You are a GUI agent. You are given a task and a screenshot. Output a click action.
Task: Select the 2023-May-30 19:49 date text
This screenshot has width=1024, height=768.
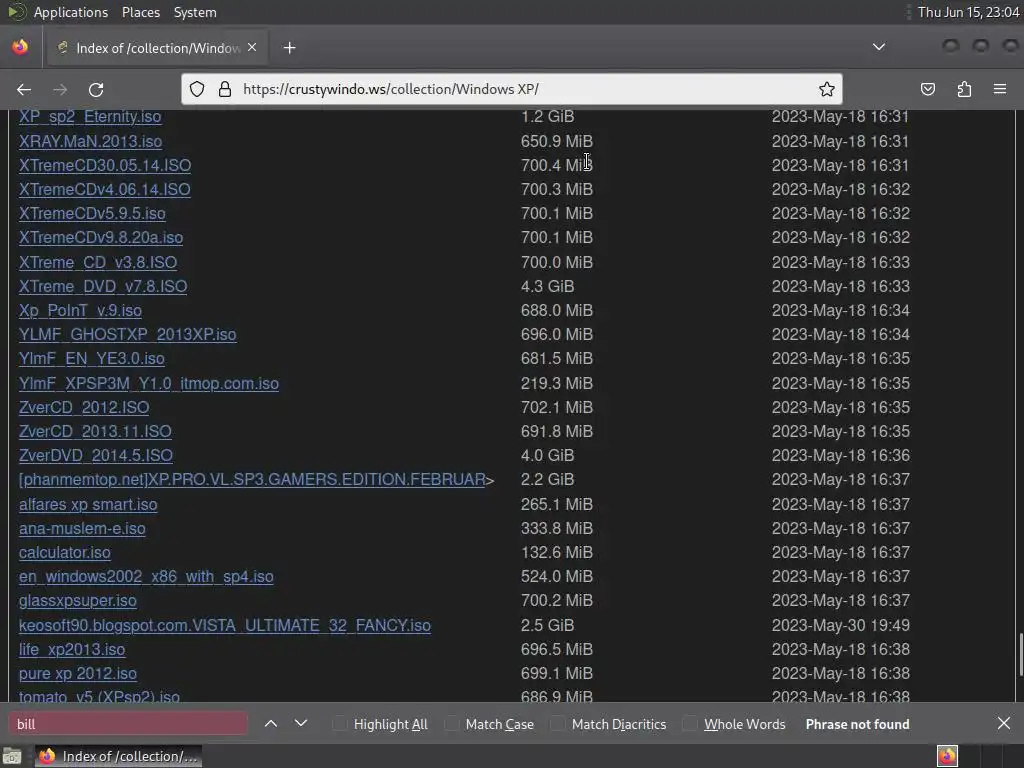[840, 625]
